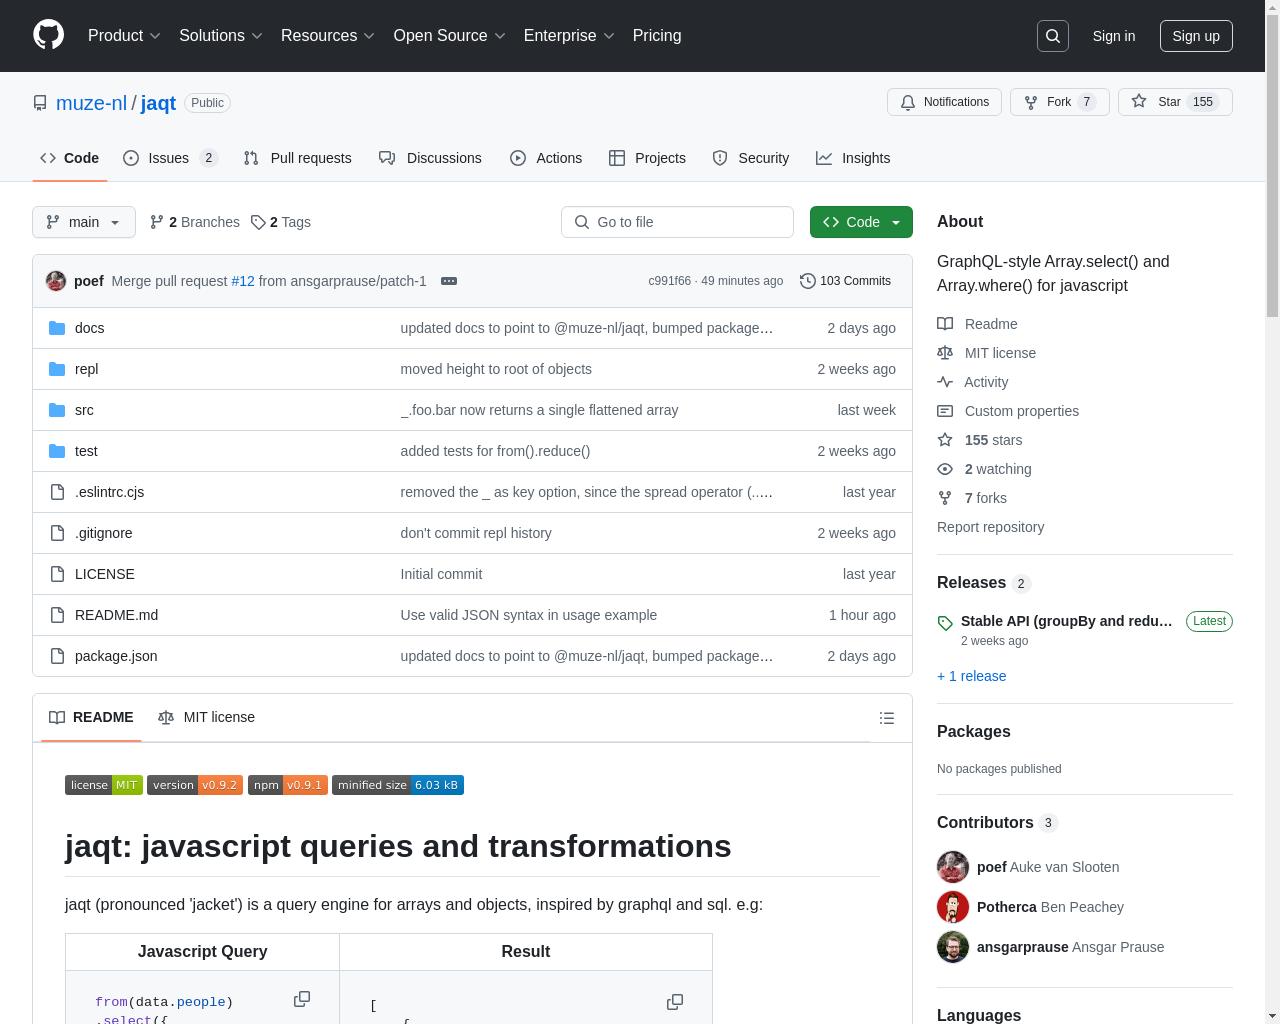Open the README.md file
Viewport: 1280px width, 1024px height.
point(116,615)
